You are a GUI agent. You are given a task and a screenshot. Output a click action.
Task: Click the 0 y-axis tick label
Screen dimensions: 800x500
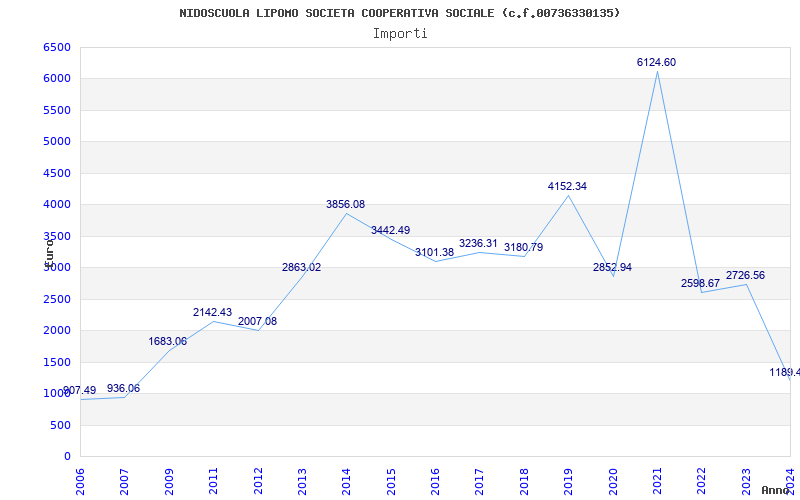point(68,457)
